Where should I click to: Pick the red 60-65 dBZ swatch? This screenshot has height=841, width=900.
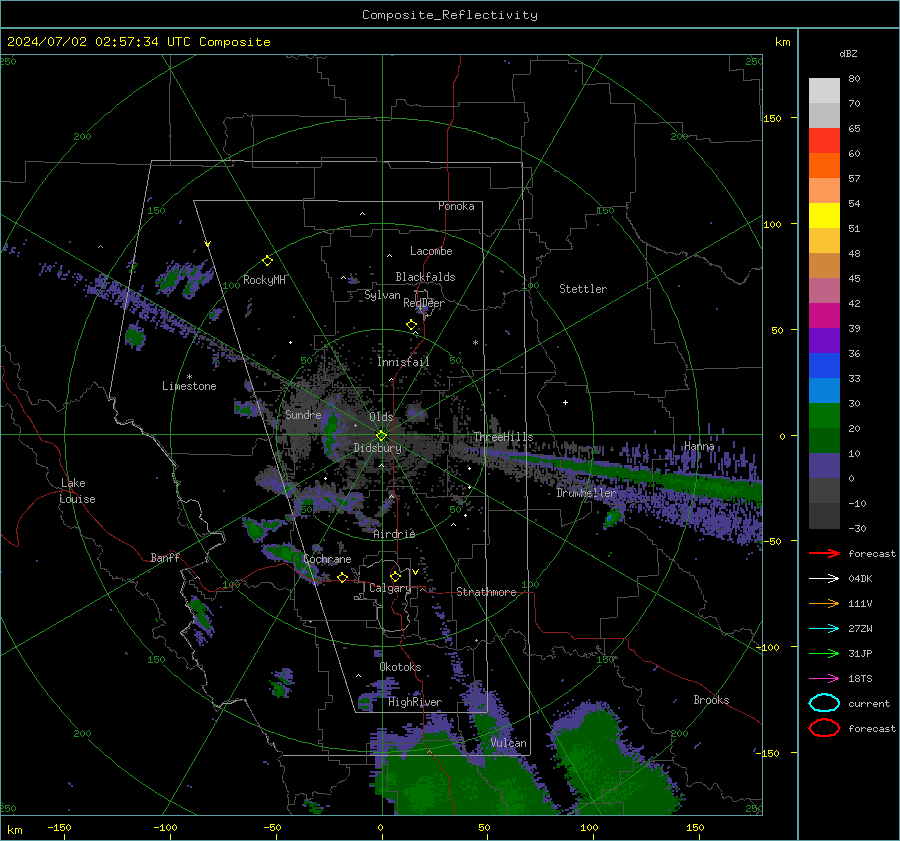click(824, 141)
